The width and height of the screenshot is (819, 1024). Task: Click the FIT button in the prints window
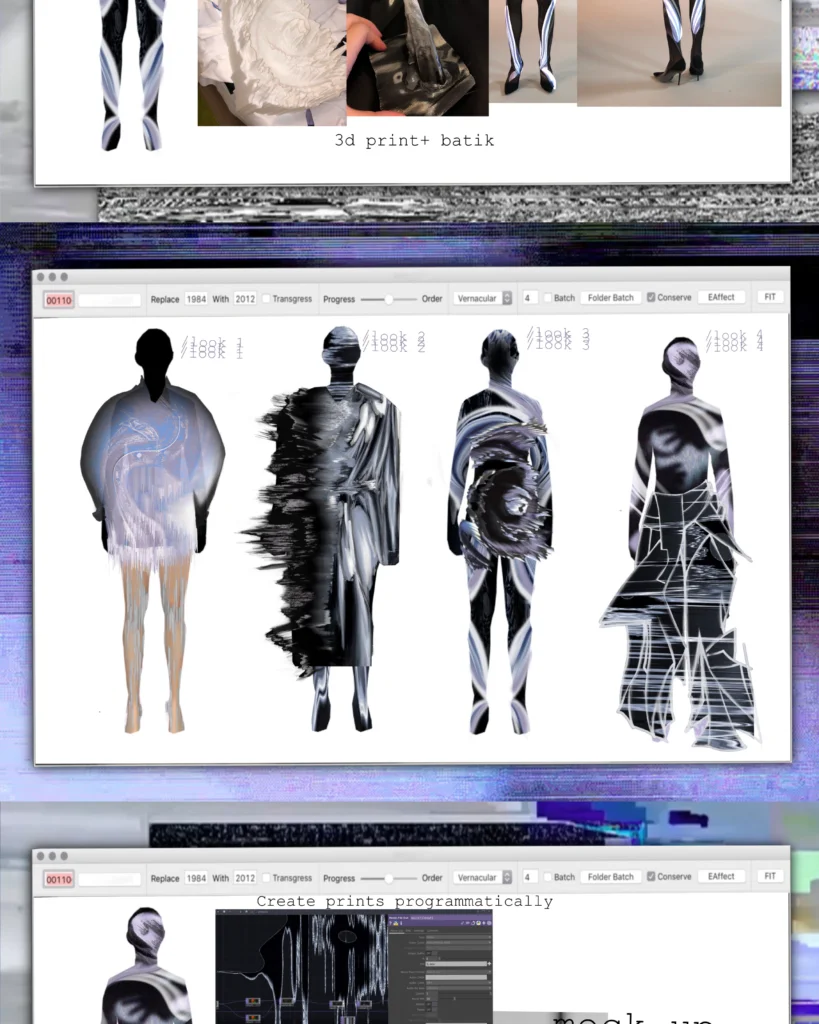(x=769, y=876)
